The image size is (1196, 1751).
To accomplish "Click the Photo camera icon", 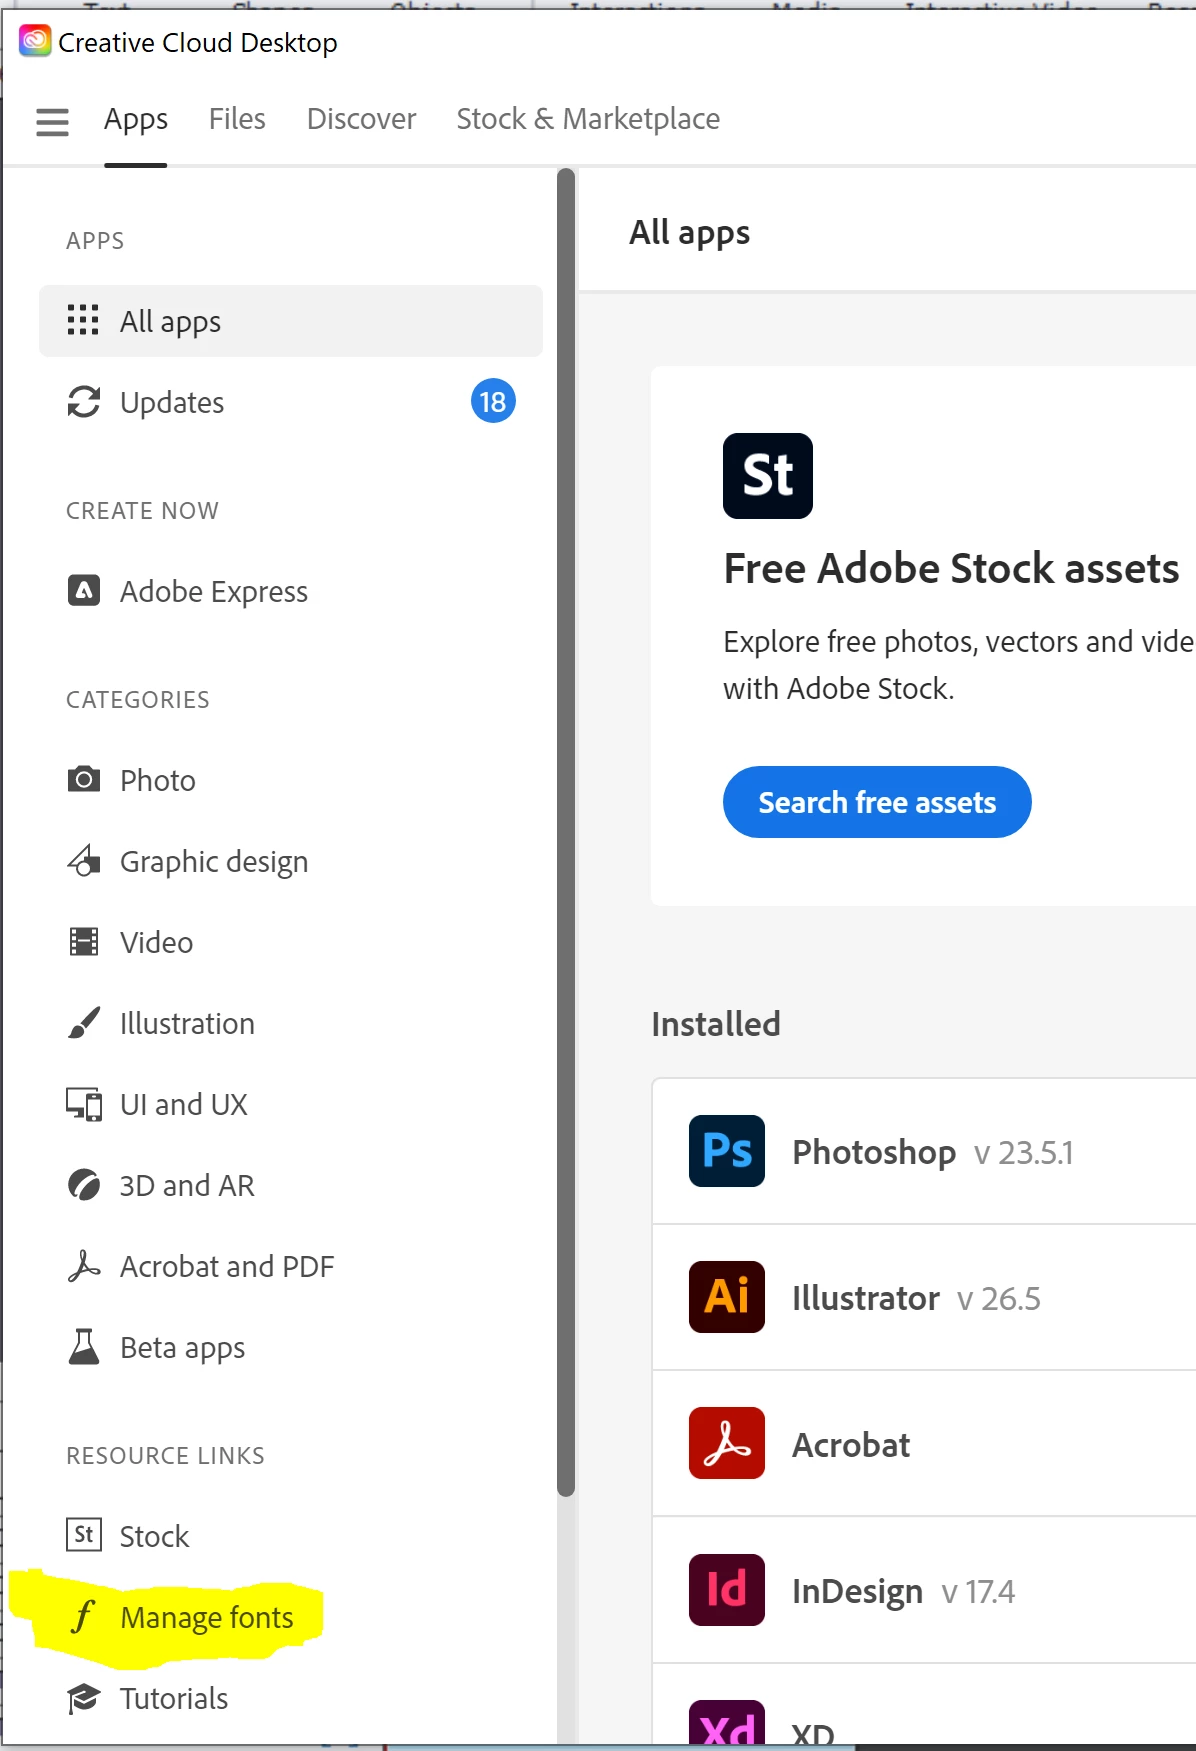I will pyautogui.click(x=84, y=779).
